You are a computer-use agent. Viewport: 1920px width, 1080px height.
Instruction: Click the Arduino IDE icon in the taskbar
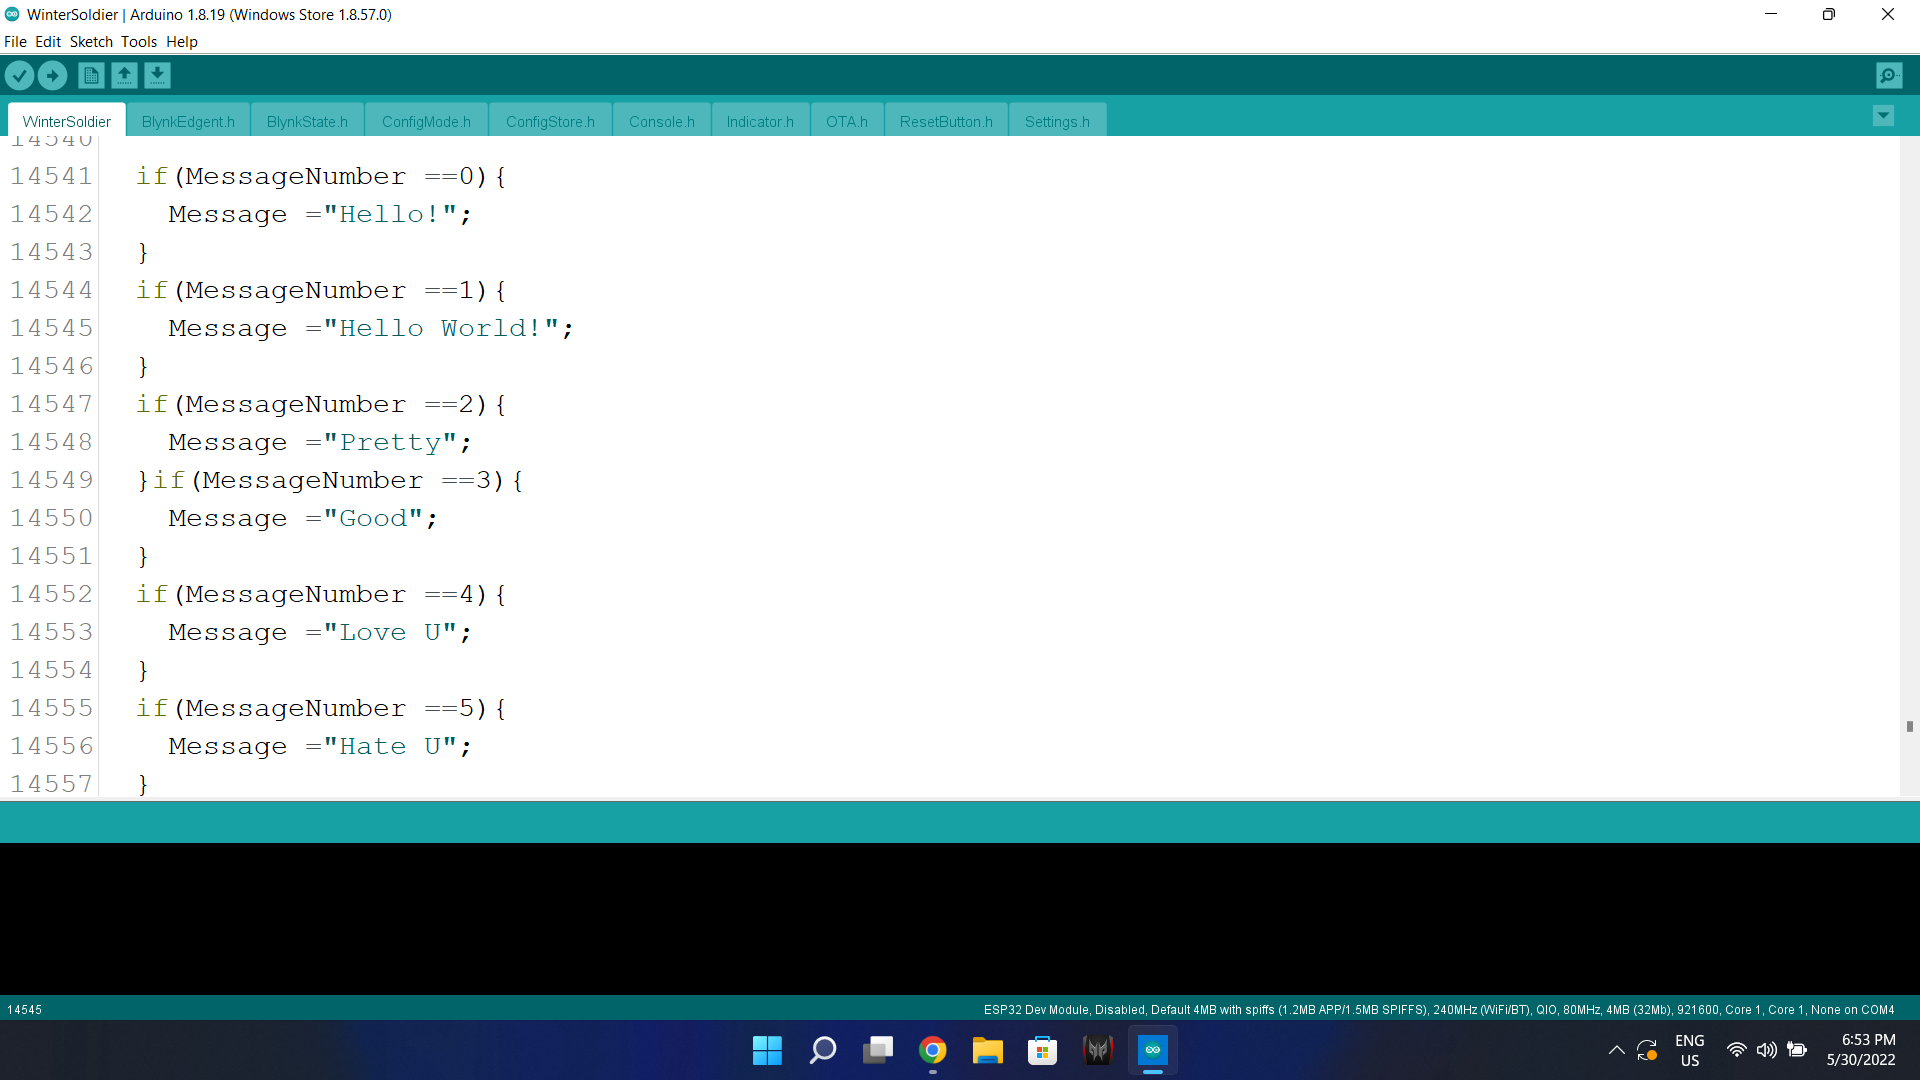click(x=1153, y=1050)
